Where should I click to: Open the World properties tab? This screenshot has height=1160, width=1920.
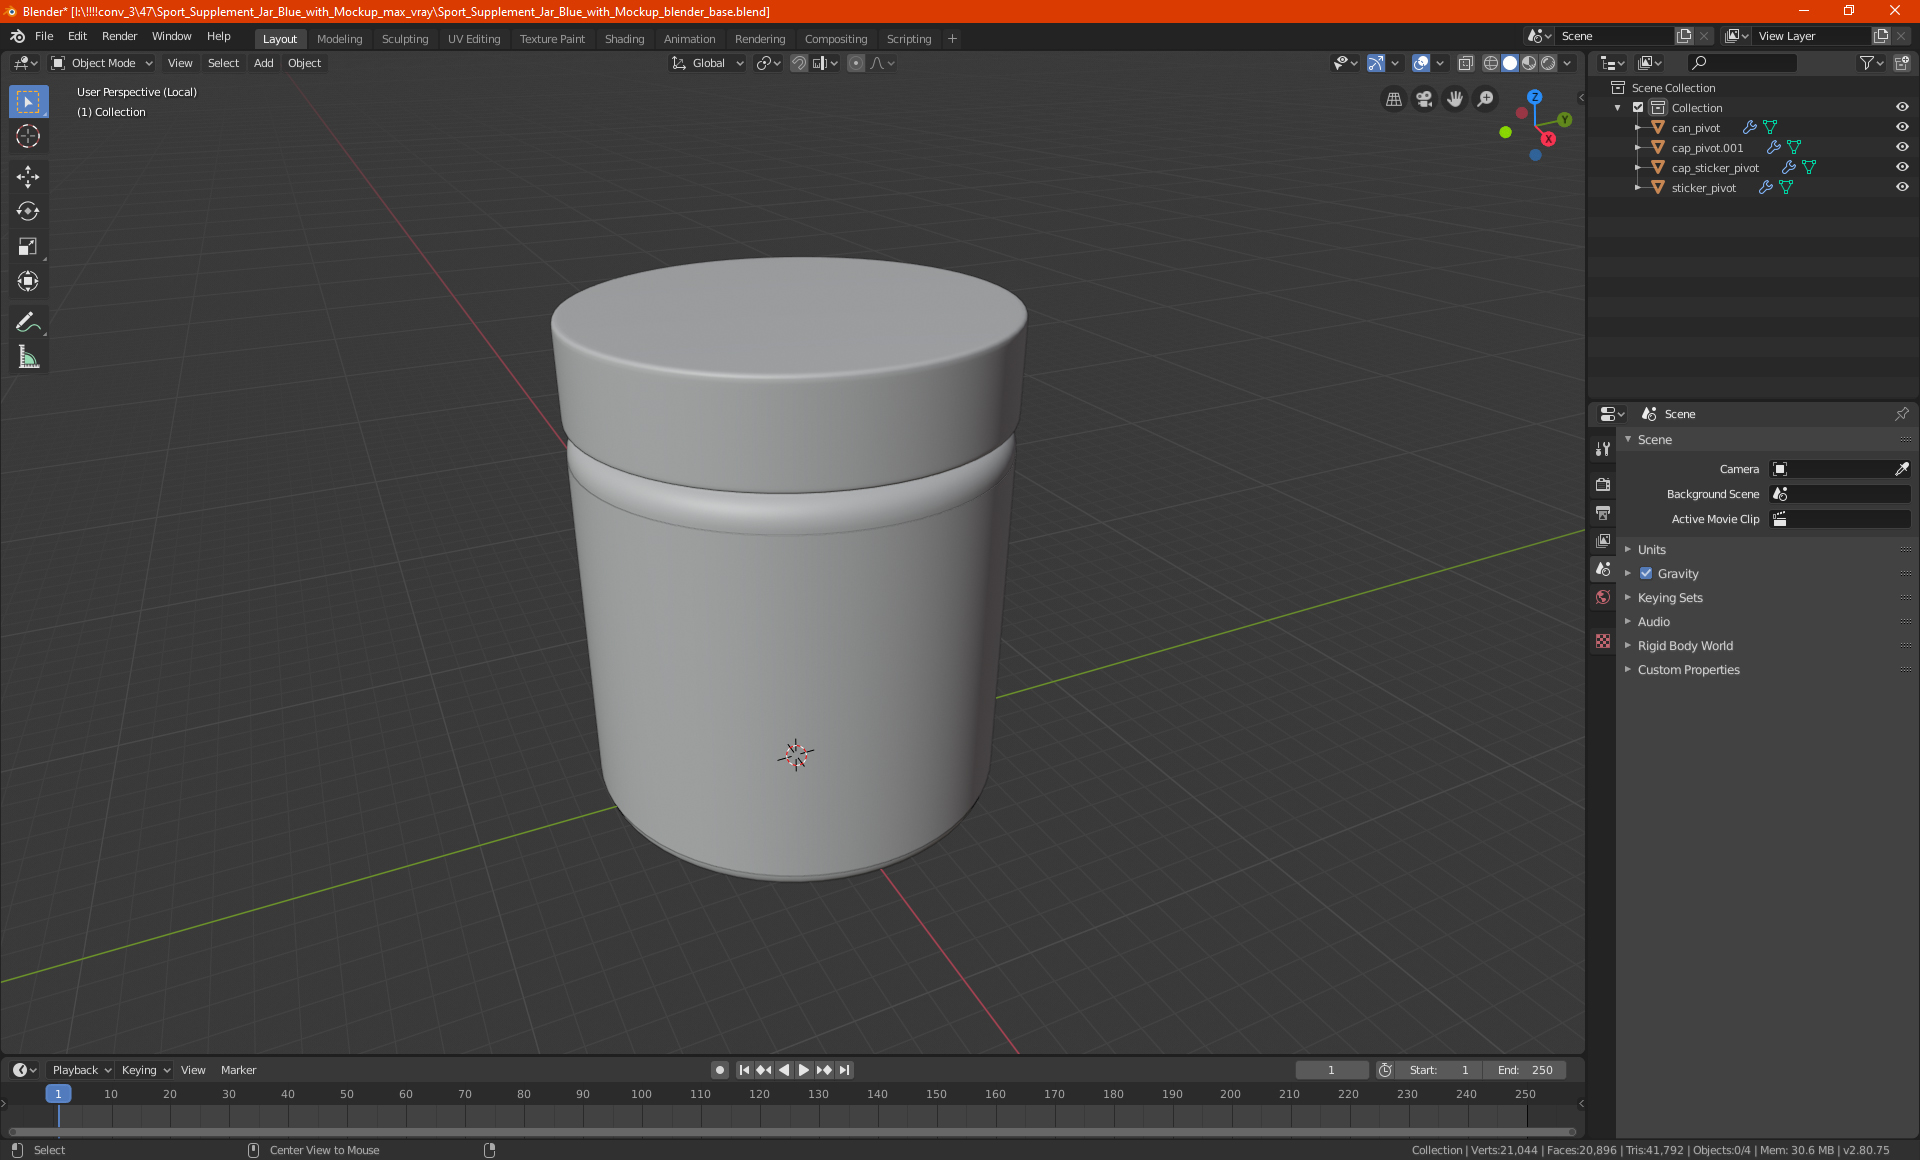click(1603, 597)
